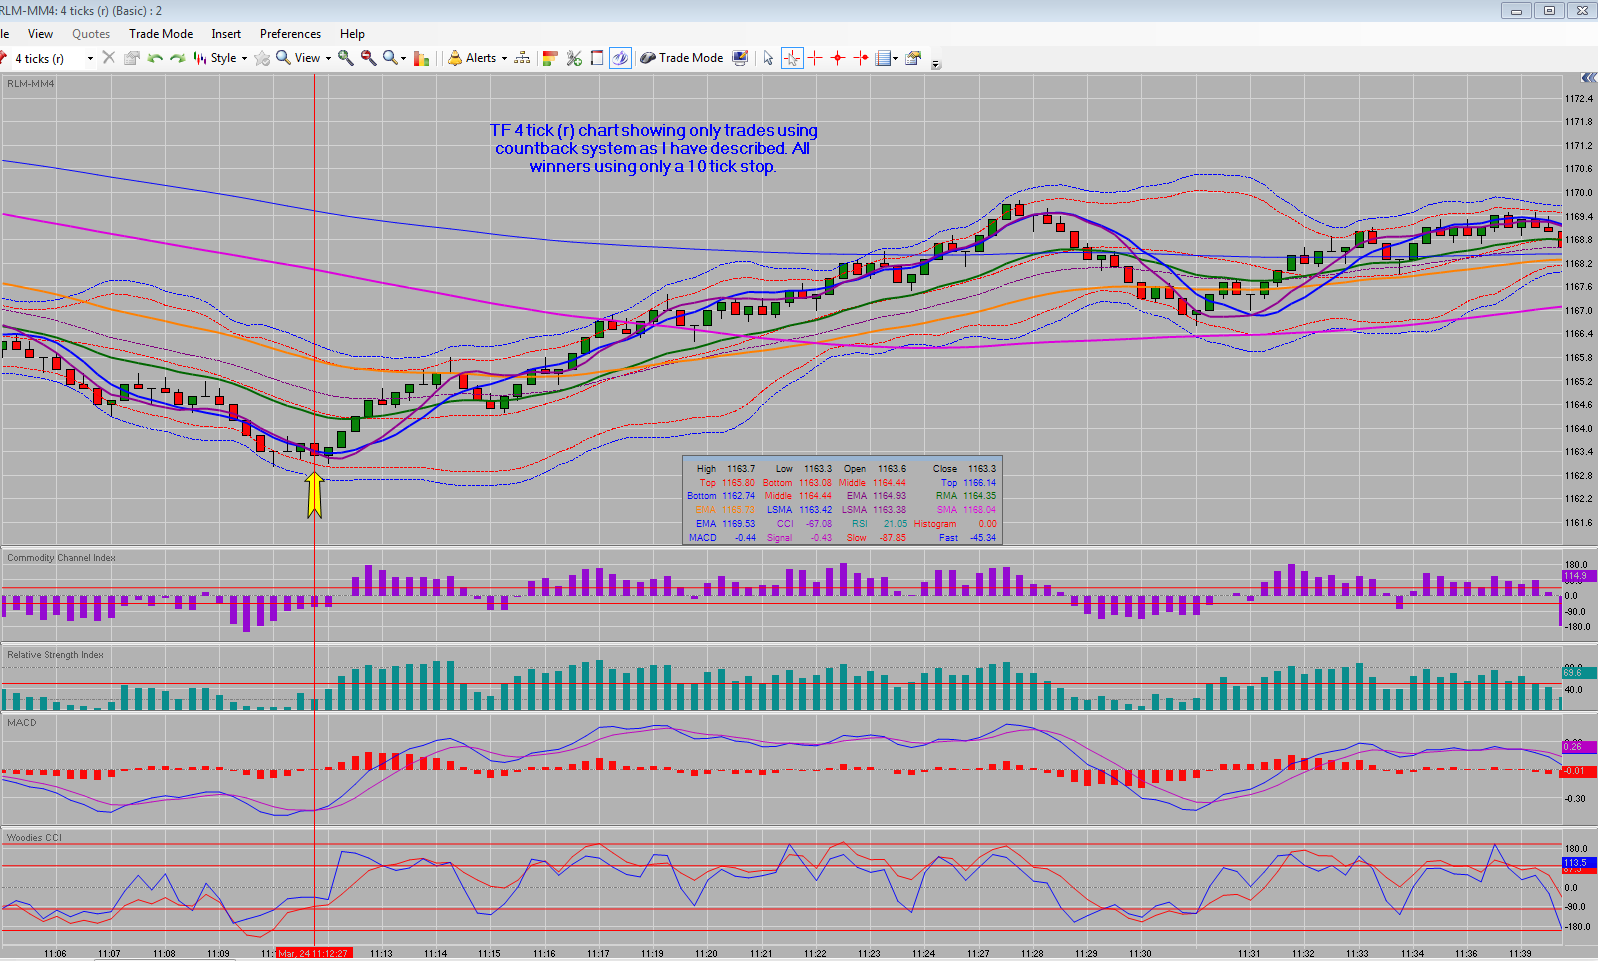Click the Trade Mode toolbar button

pos(682,58)
